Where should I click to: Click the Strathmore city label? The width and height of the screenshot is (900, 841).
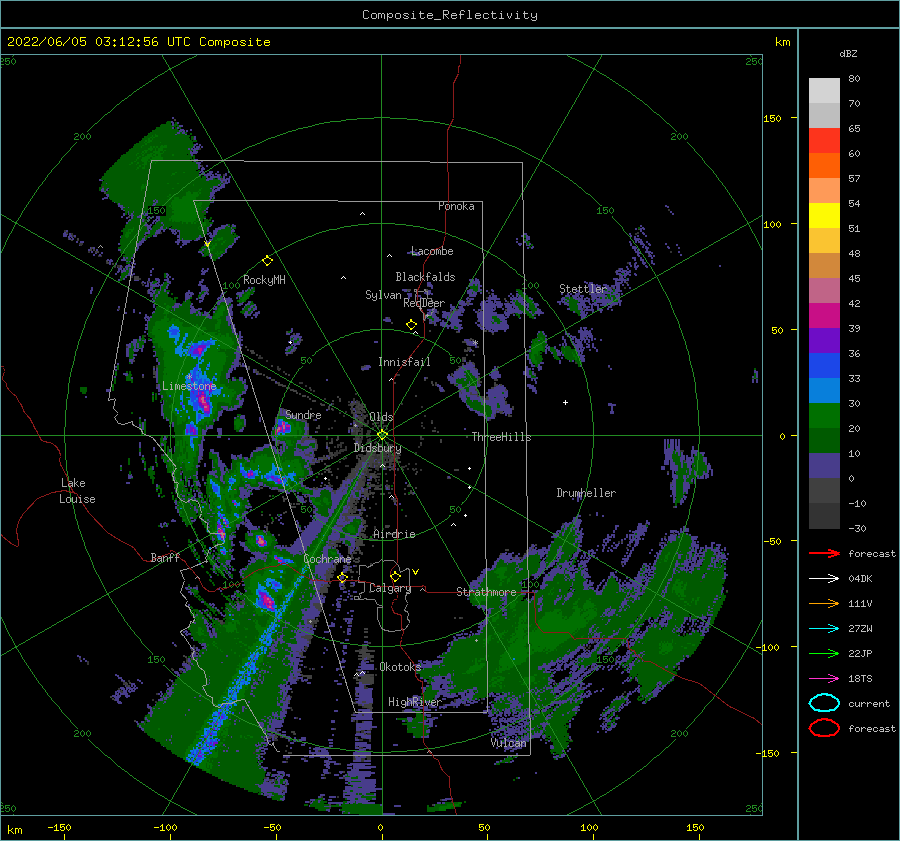pos(486,592)
